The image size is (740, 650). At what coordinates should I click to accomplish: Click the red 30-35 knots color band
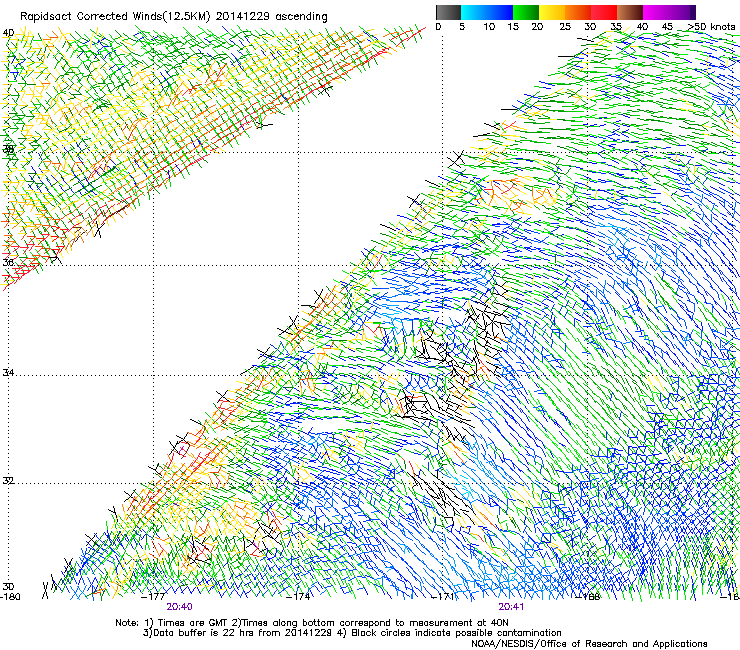coord(604,12)
